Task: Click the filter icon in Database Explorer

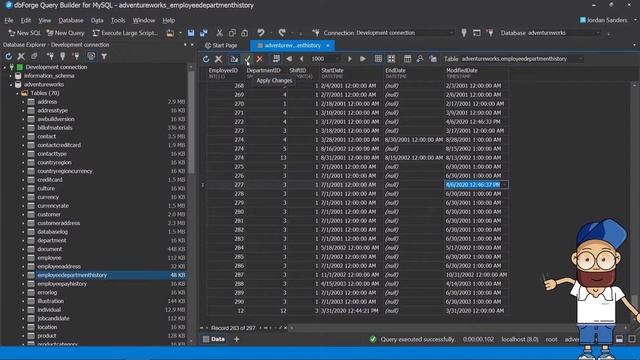Action: point(104,56)
